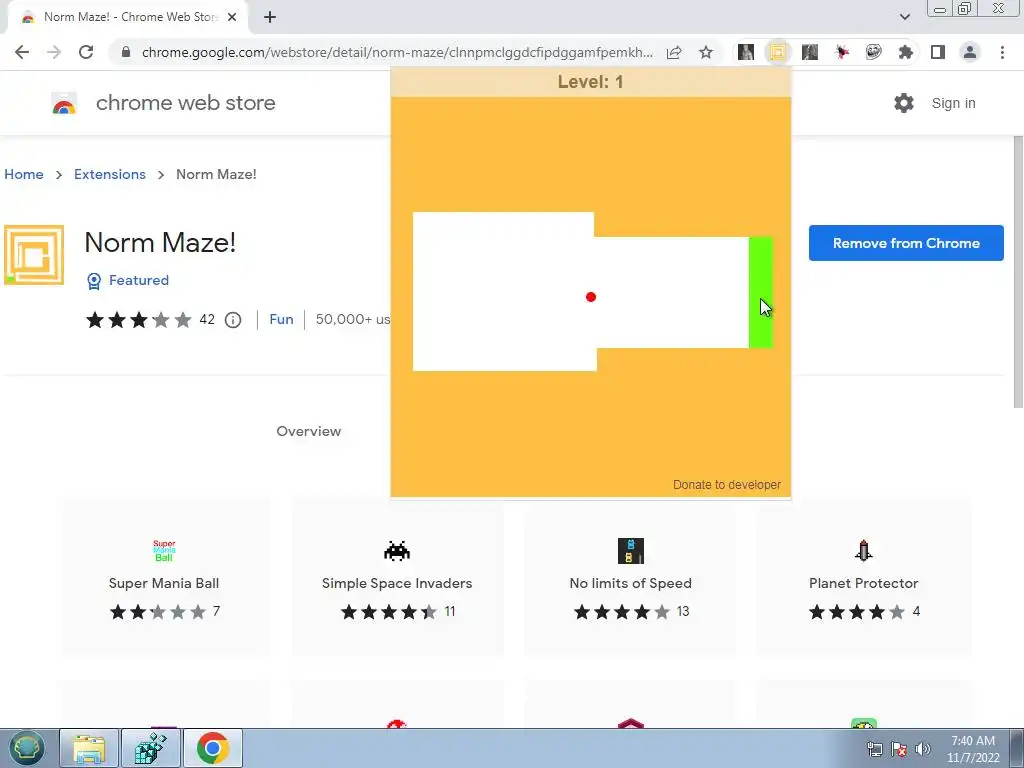Go to Home breadcrumb link
This screenshot has height=768, width=1024.
[24, 174]
